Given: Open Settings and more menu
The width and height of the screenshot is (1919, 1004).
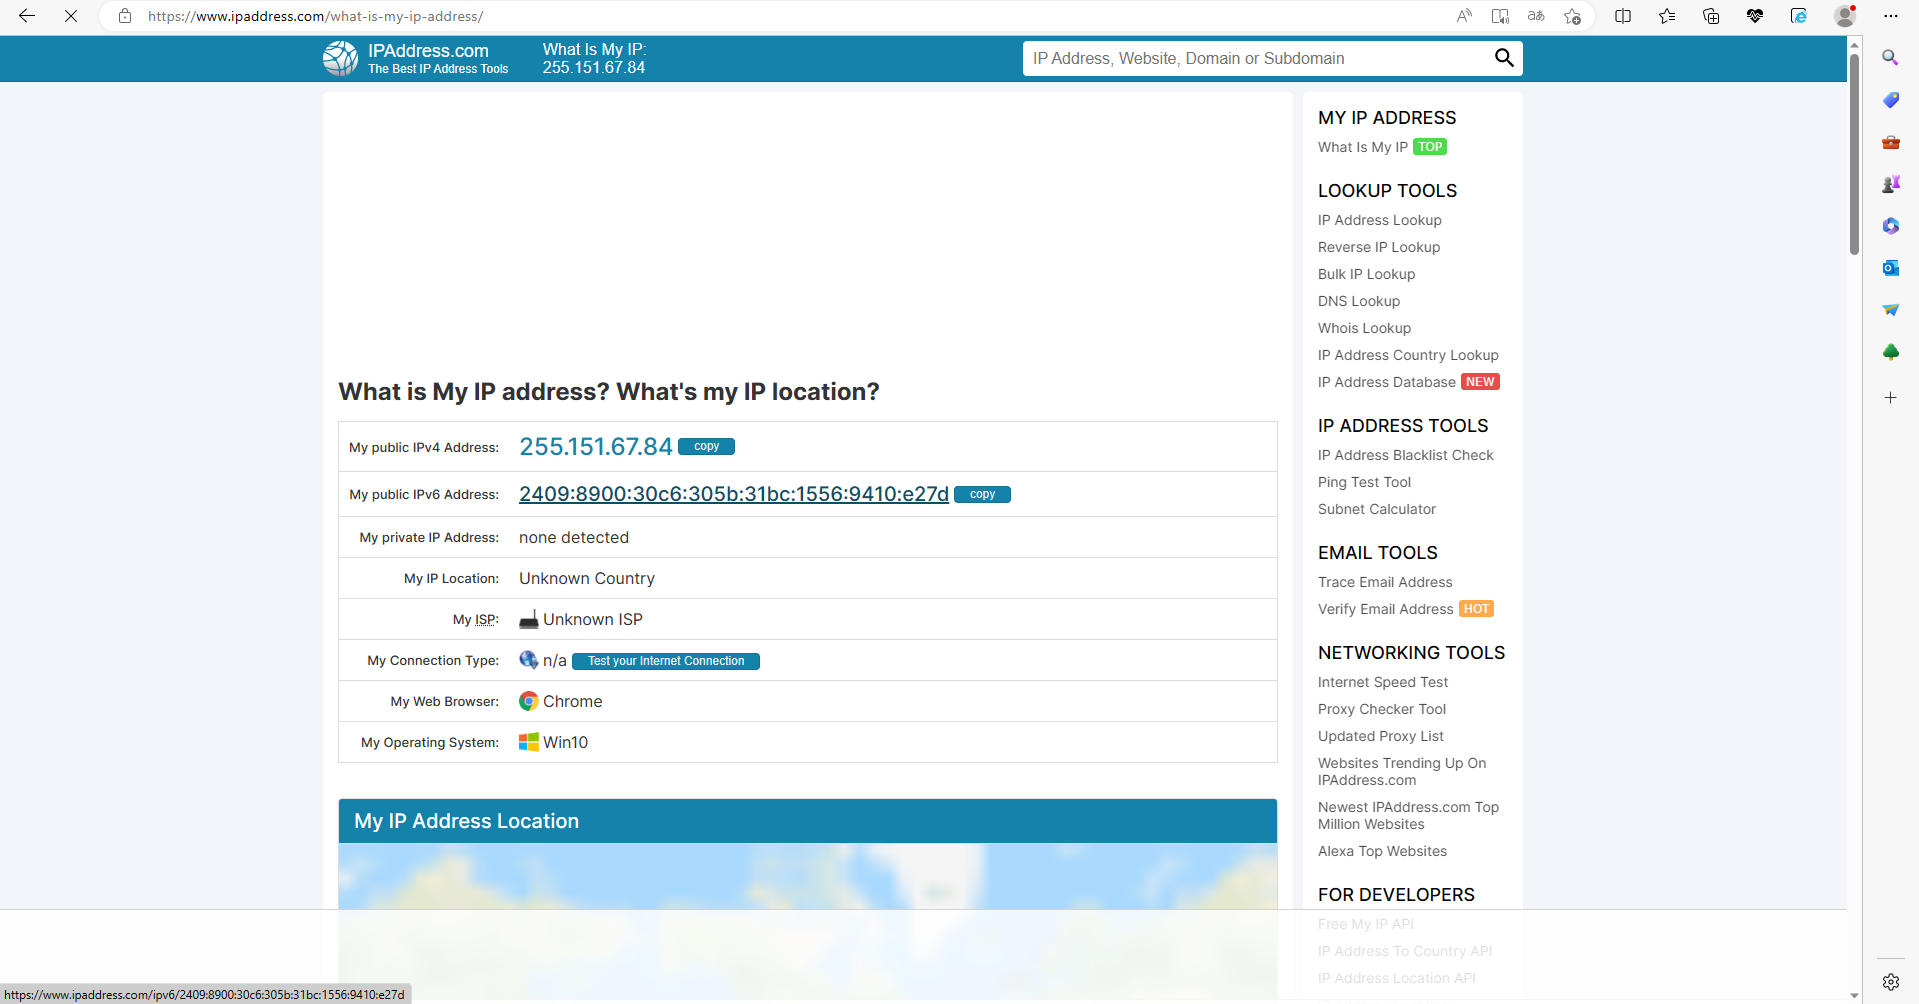Looking at the screenshot, I should [1890, 16].
